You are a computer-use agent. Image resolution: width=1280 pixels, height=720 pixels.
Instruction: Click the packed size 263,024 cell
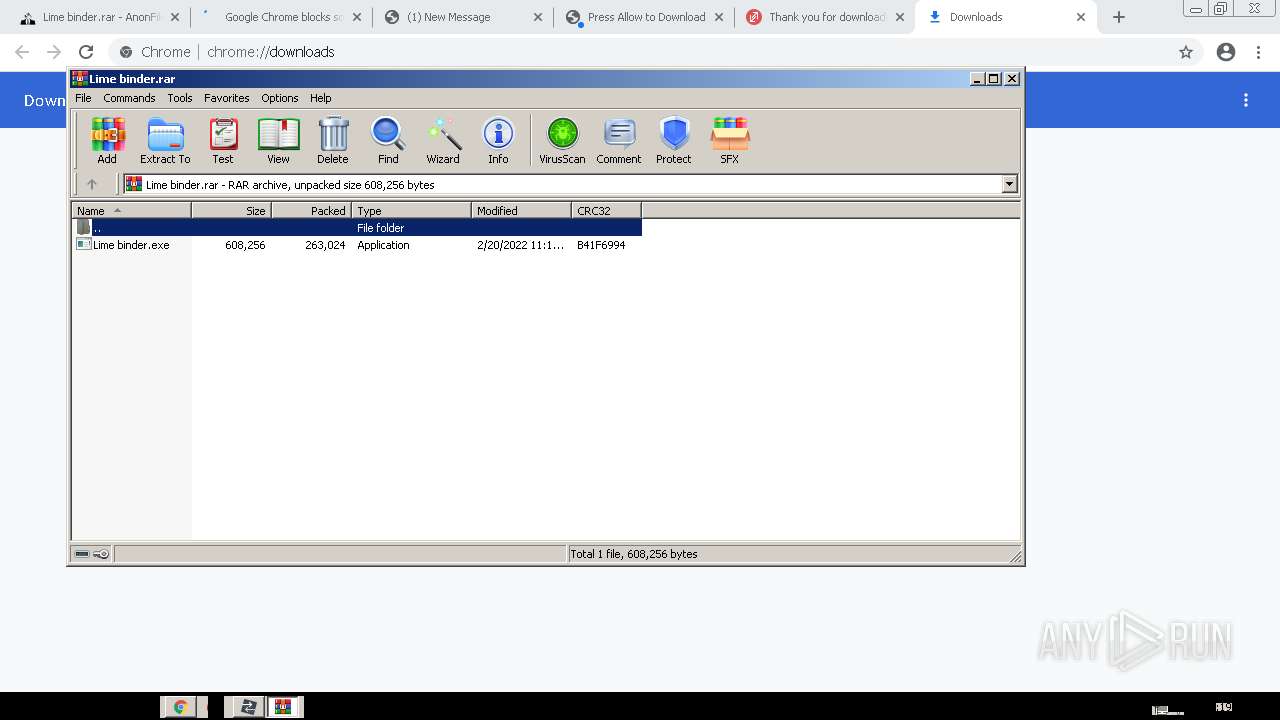[325, 245]
